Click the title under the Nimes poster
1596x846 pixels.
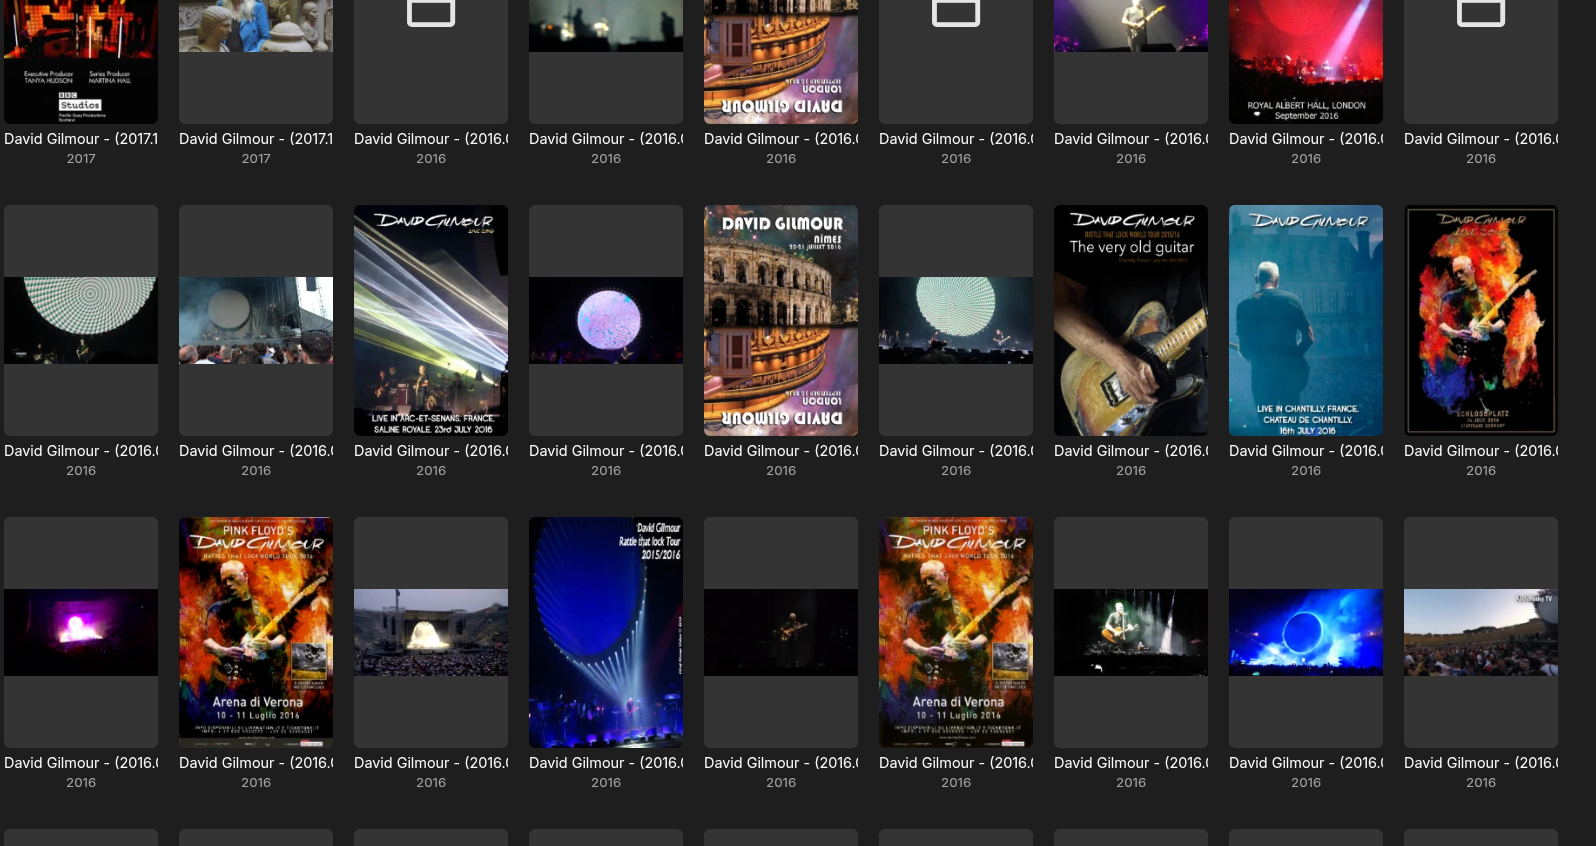pos(781,451)
